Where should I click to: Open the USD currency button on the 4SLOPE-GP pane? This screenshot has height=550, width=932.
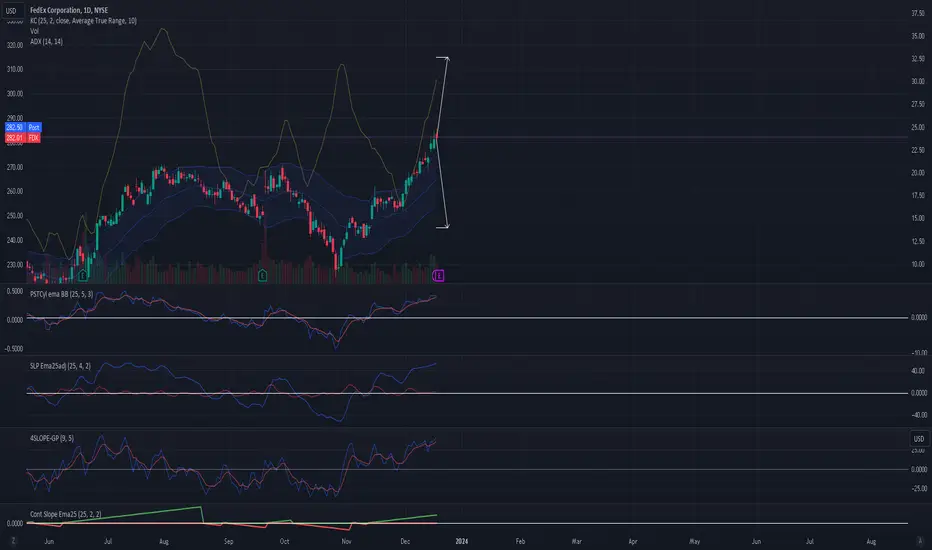919,439
